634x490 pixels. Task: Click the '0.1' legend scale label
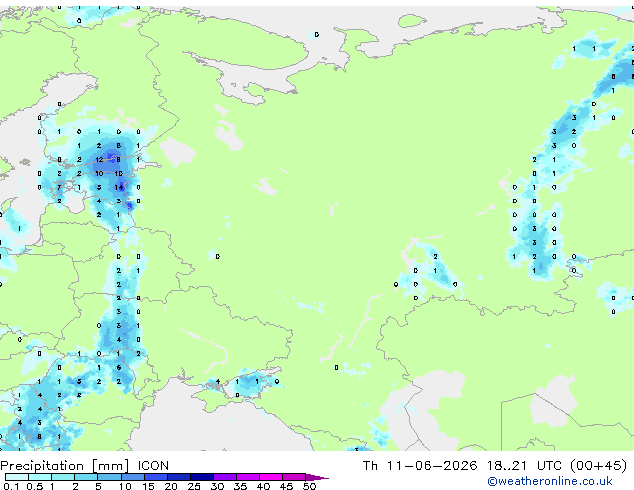(11, 486)
